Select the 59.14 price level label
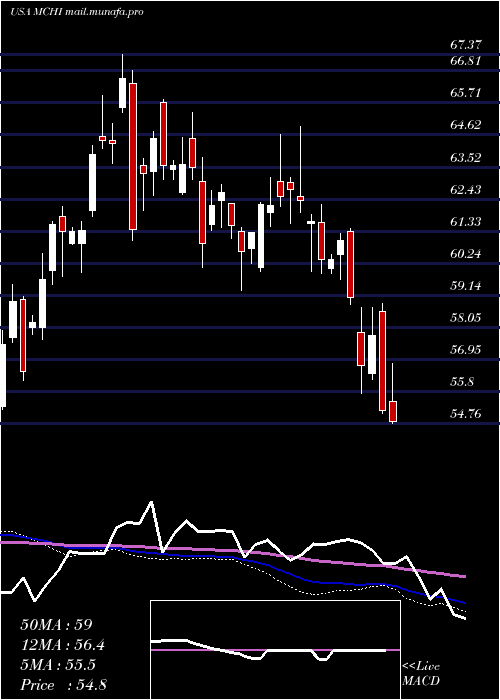Viewport: 500px width, 700px height. 466,286
